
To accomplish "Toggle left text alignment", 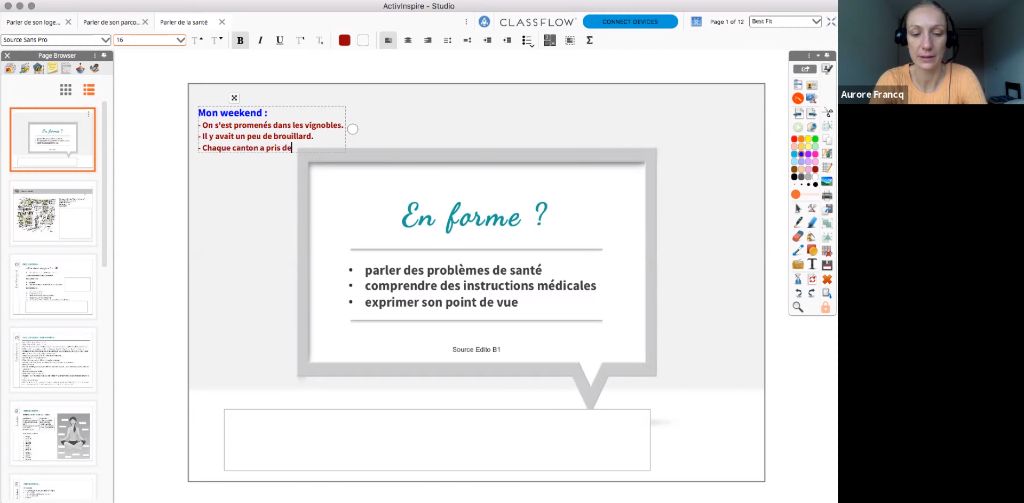I will tap(388, 41).
